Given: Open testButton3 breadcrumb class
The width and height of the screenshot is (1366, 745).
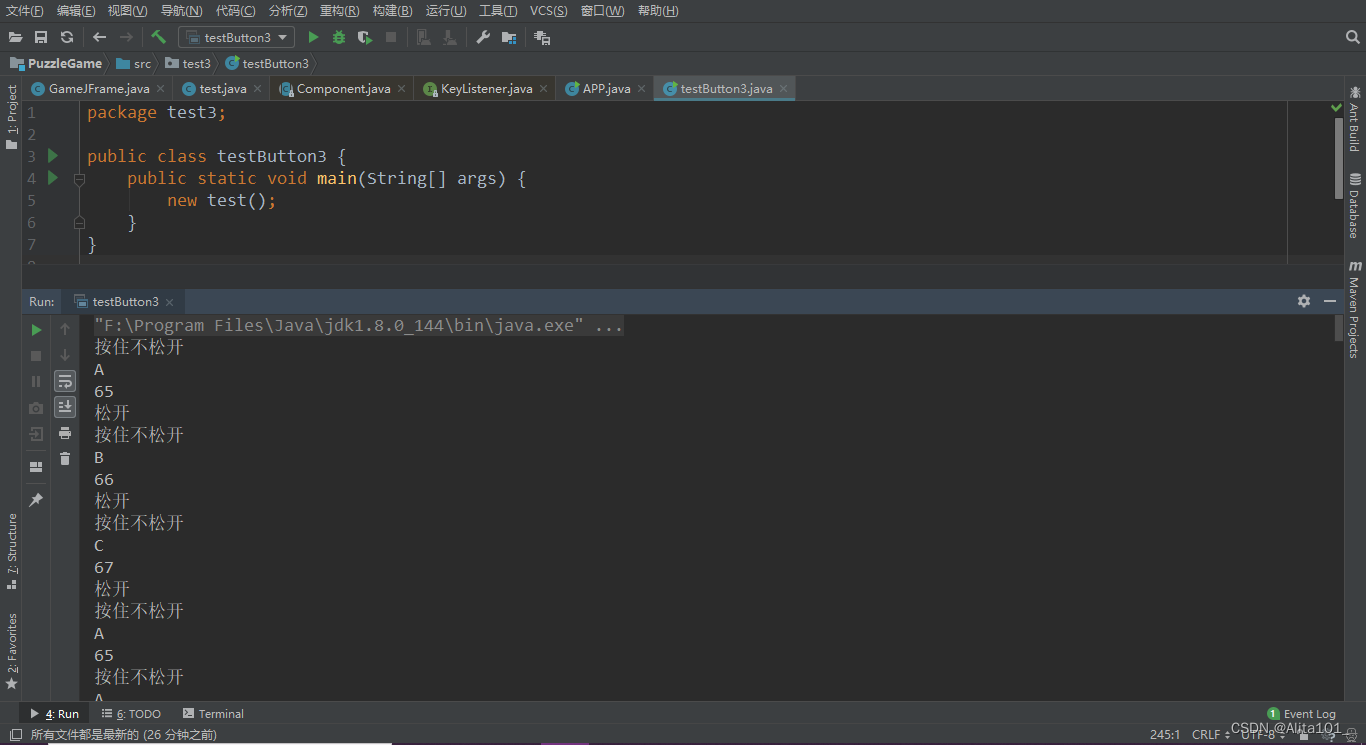Looking at the screenshot, I should coord(267,63).
